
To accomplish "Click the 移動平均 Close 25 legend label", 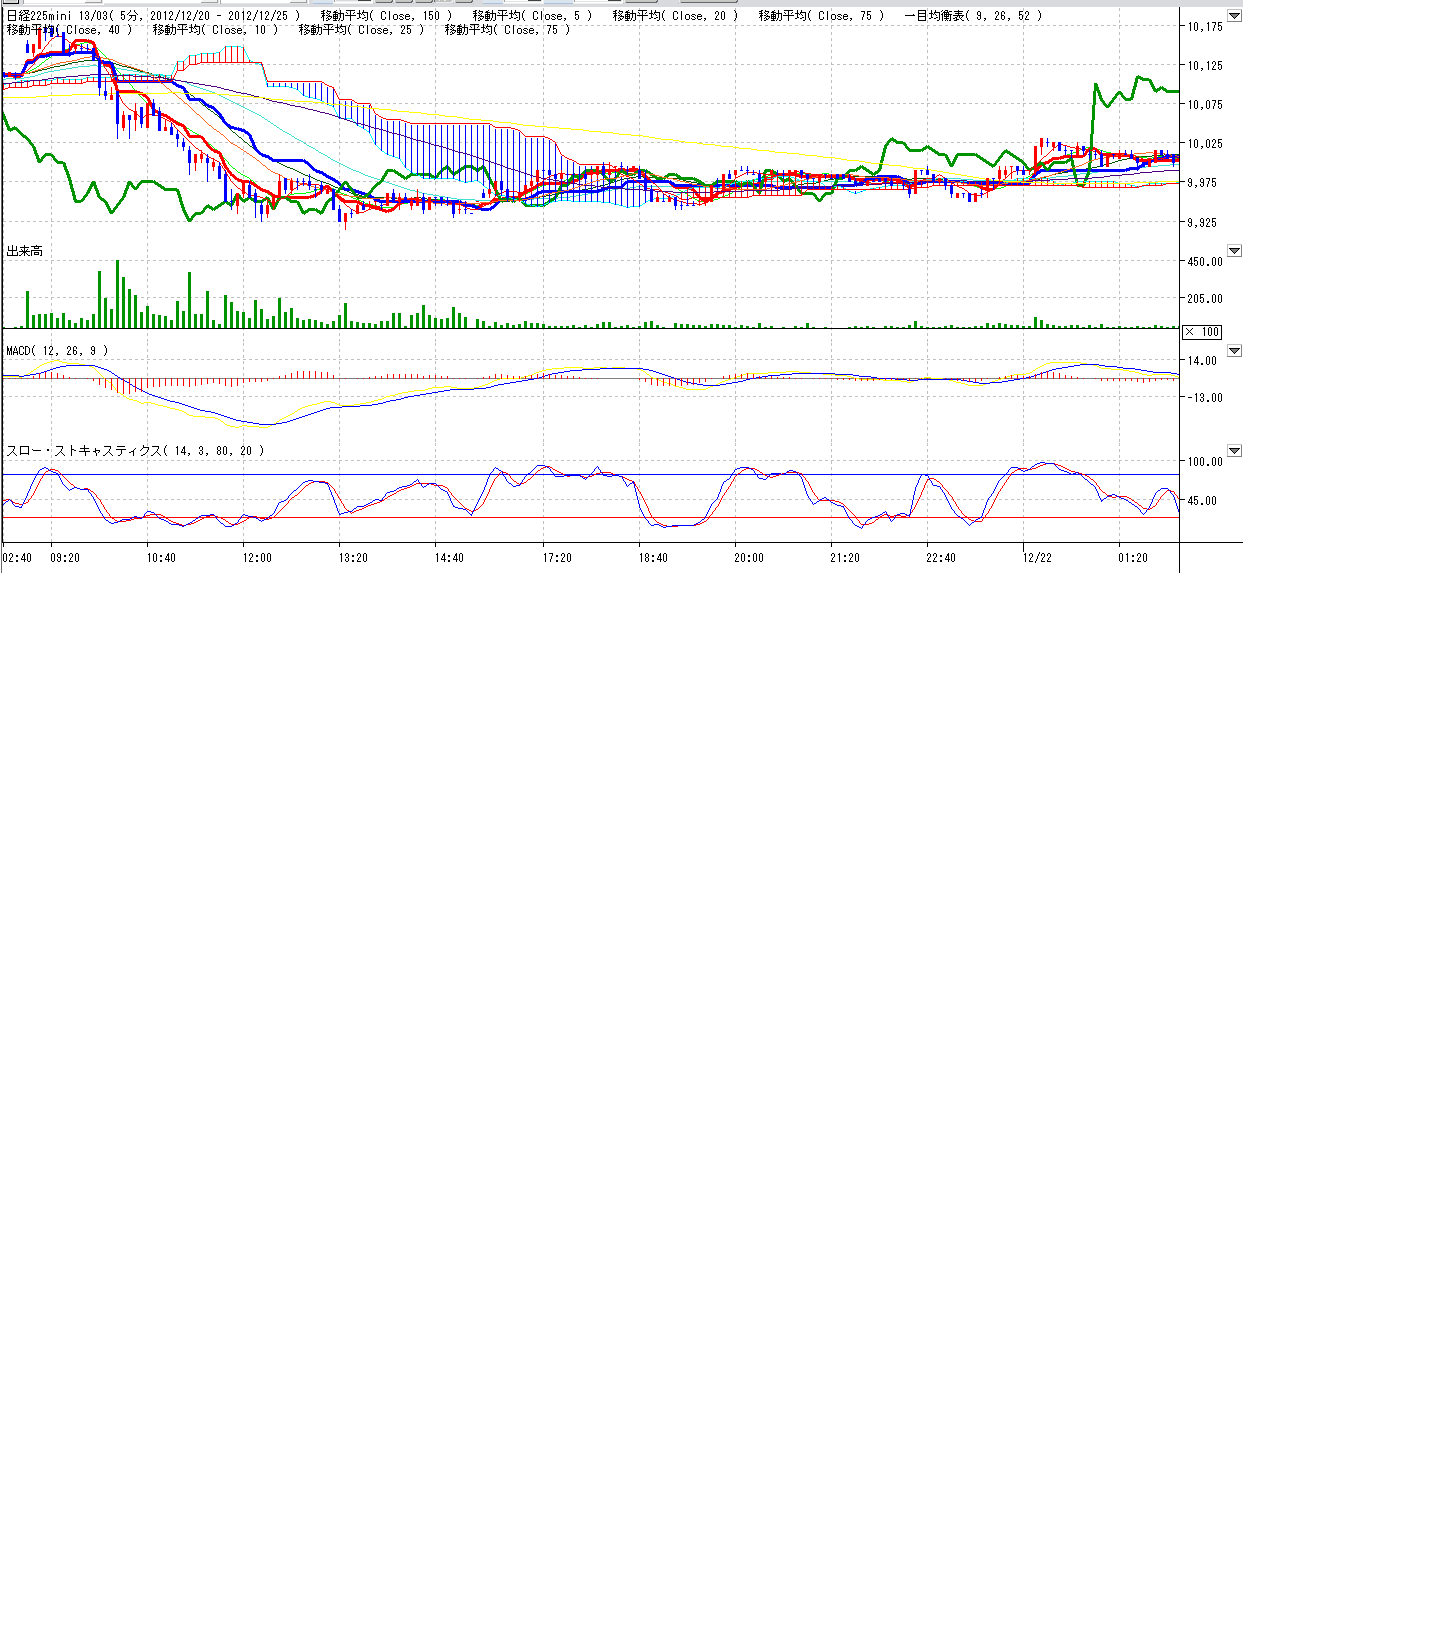I will tap(361, 30).
